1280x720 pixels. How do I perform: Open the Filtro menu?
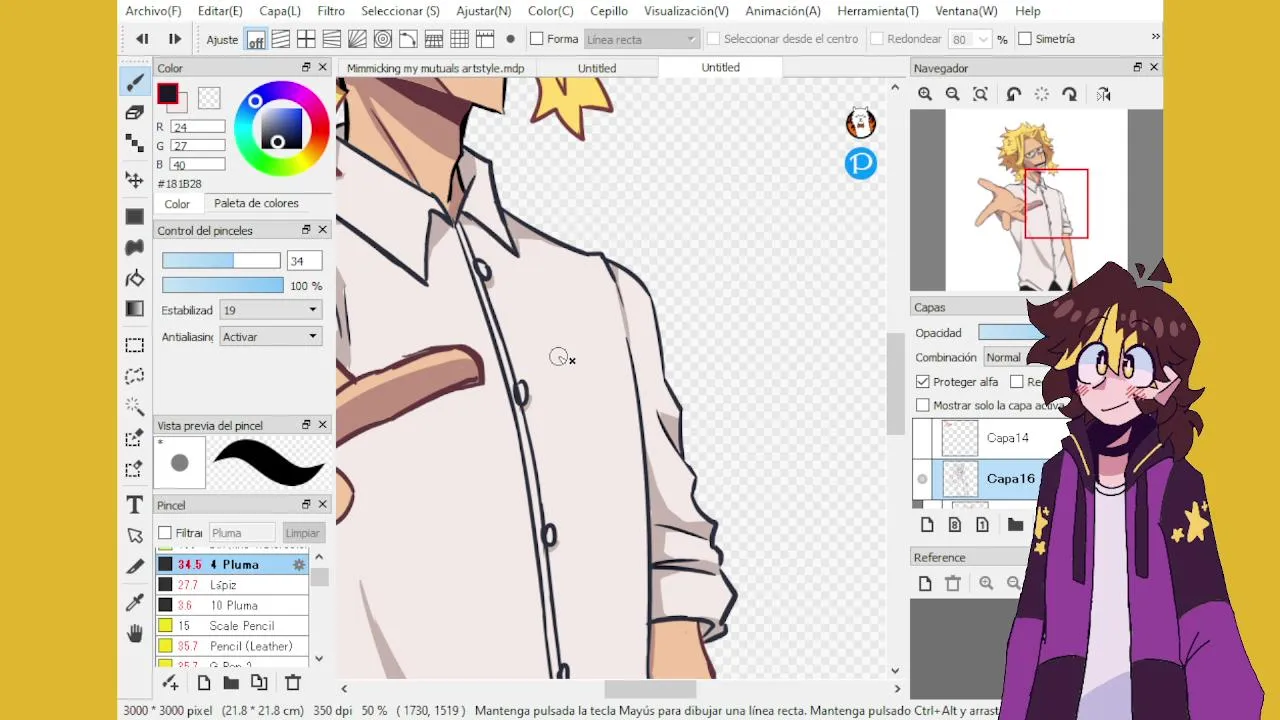(331, 11)
